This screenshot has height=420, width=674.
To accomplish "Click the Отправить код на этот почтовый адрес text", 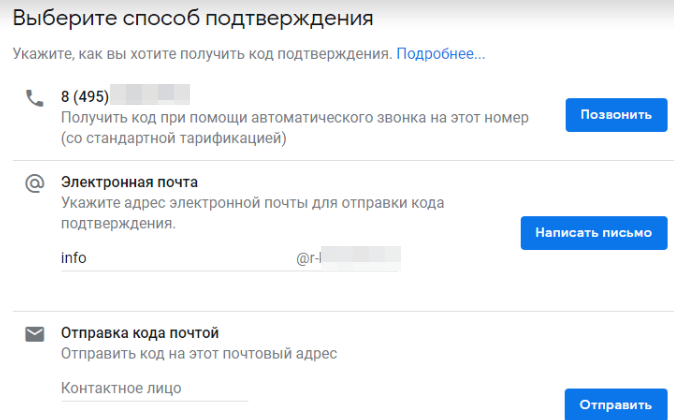I will [x=199, y=353].
